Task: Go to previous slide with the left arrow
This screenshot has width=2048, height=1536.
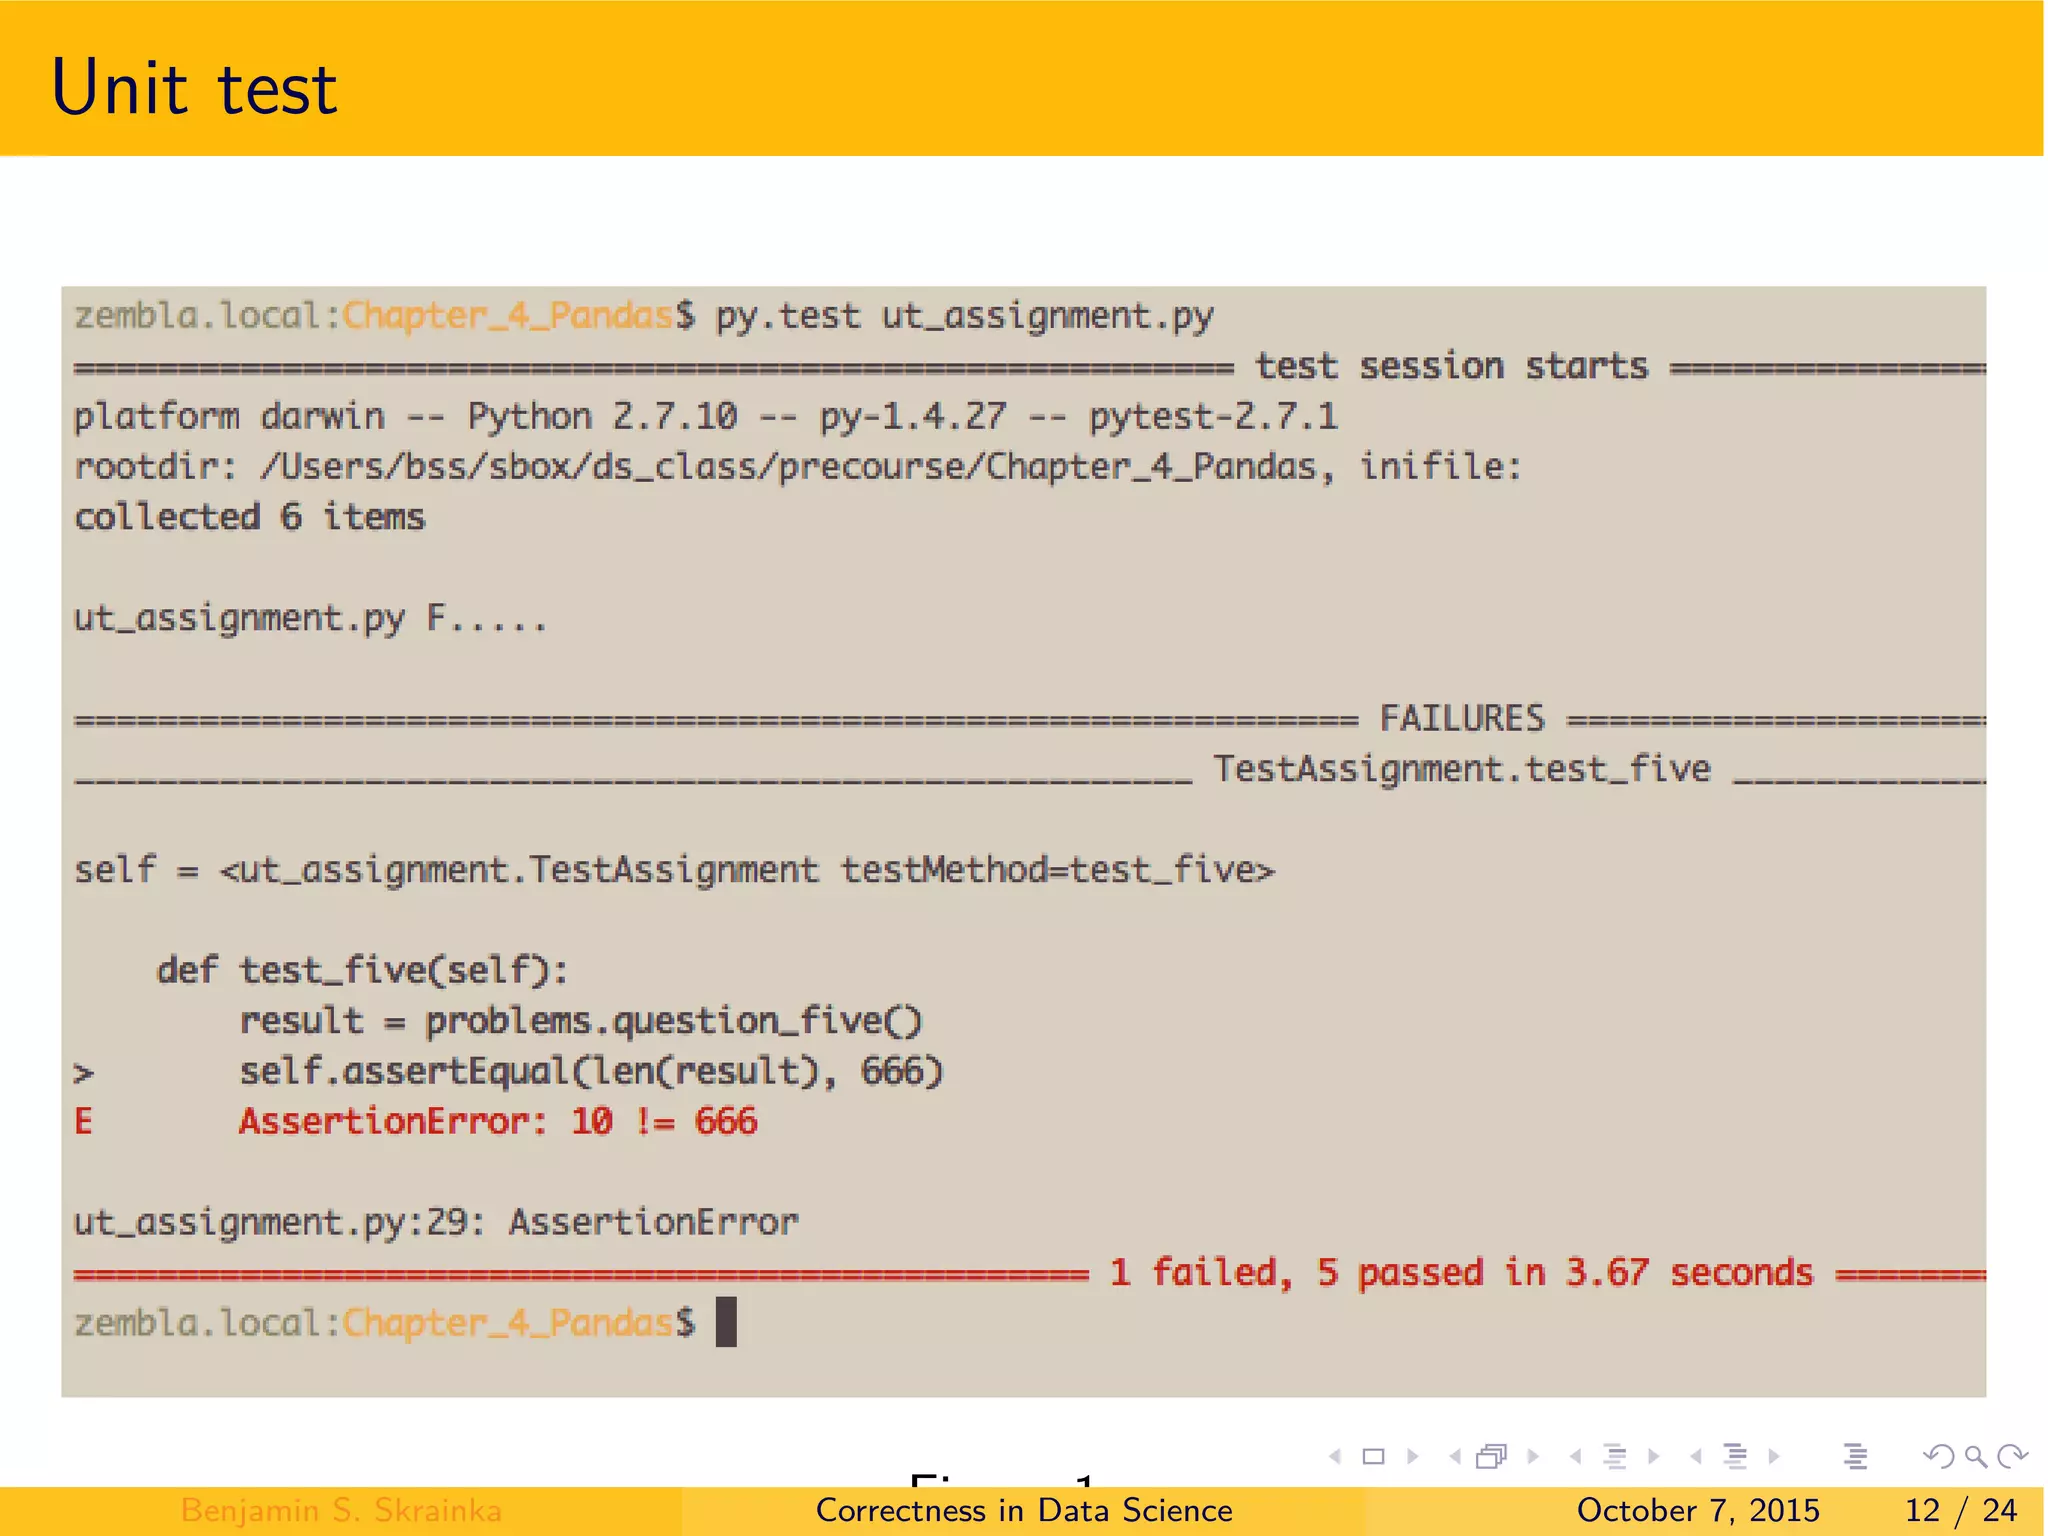Action: tap(1335, 1457)
